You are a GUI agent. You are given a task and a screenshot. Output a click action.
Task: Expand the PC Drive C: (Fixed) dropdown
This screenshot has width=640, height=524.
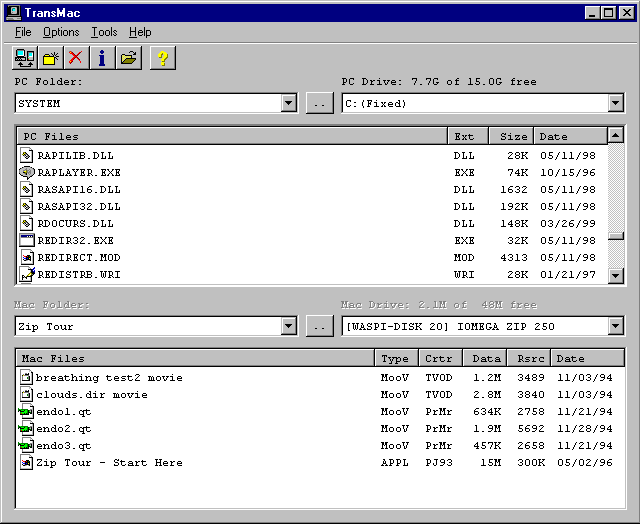click(616, 103)
